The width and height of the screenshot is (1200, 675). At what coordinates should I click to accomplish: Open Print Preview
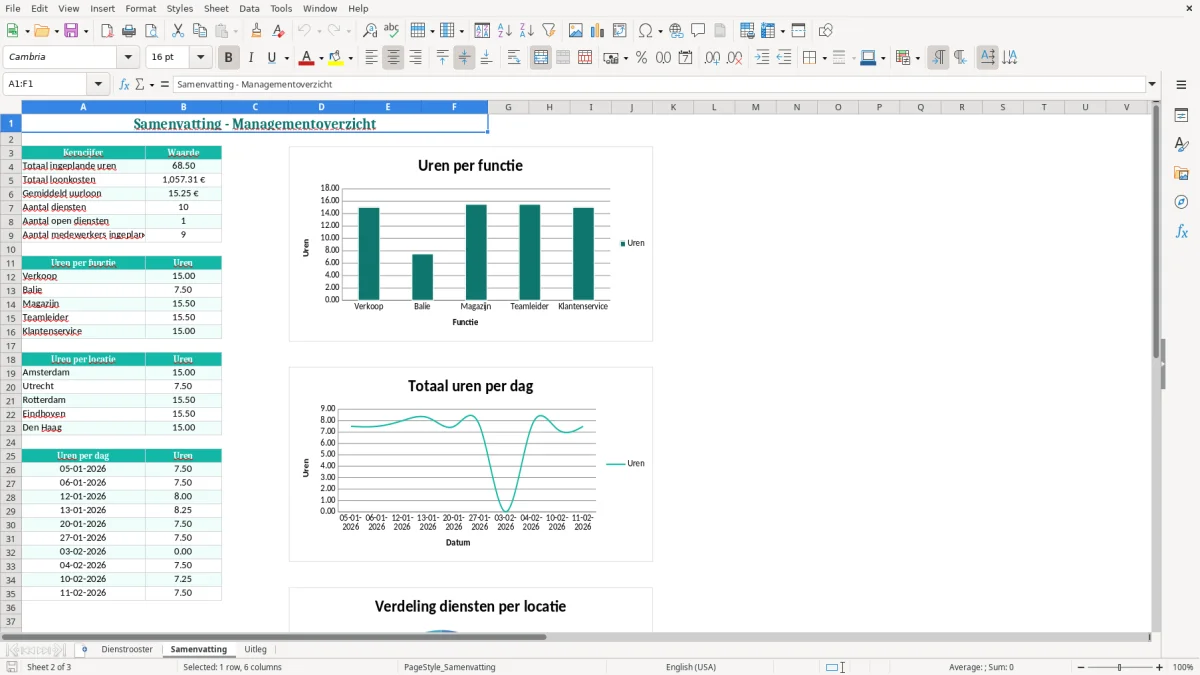coord(151,31)
